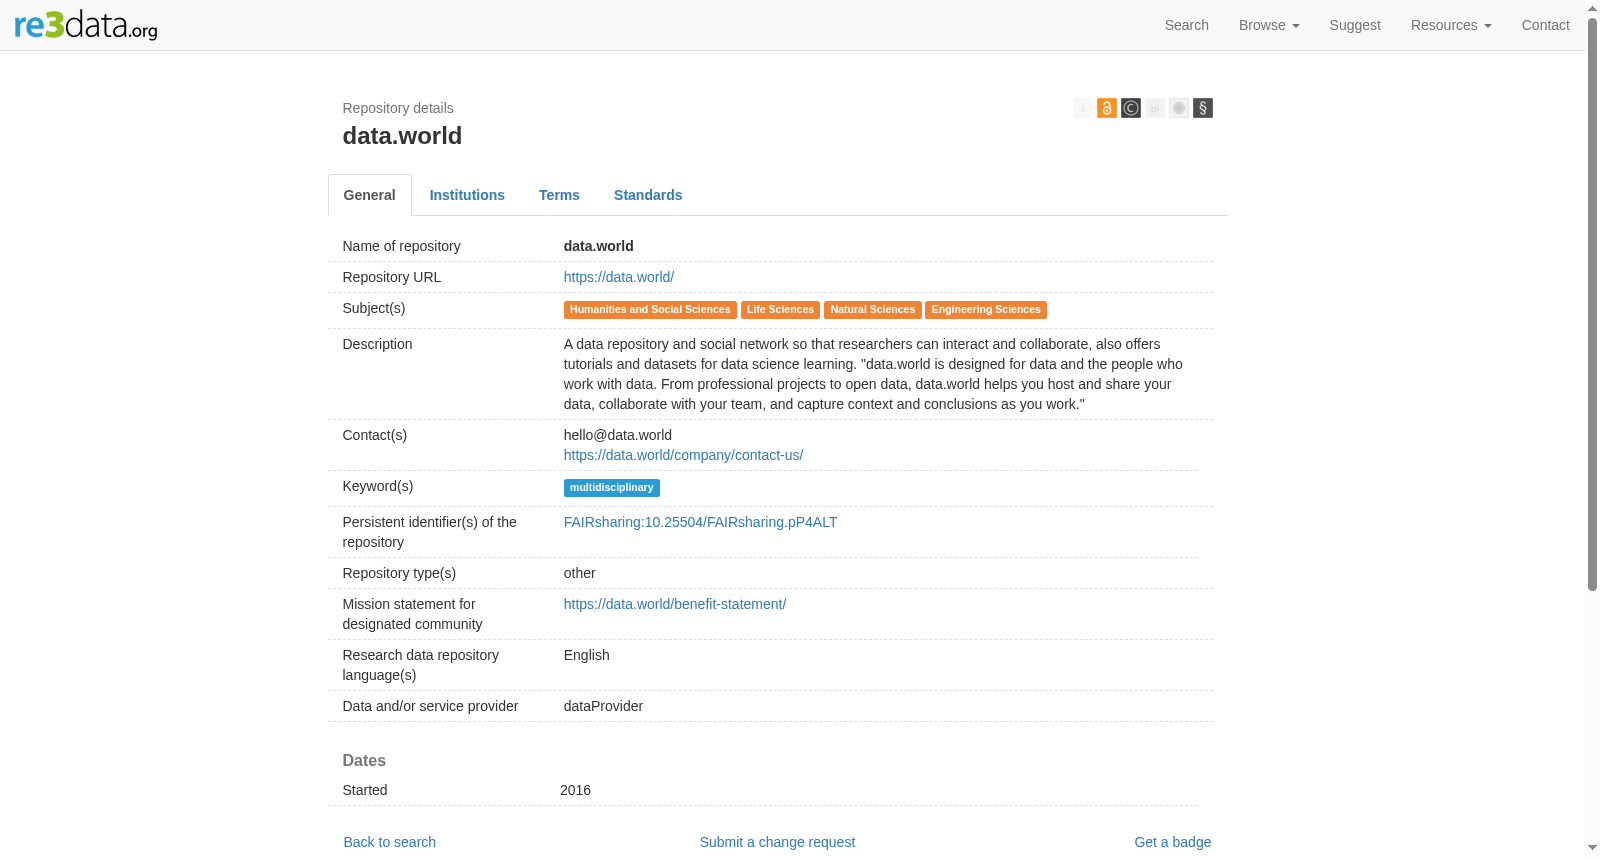
Task: Click the 'data.world' page heading
Action: coord(402,136)
